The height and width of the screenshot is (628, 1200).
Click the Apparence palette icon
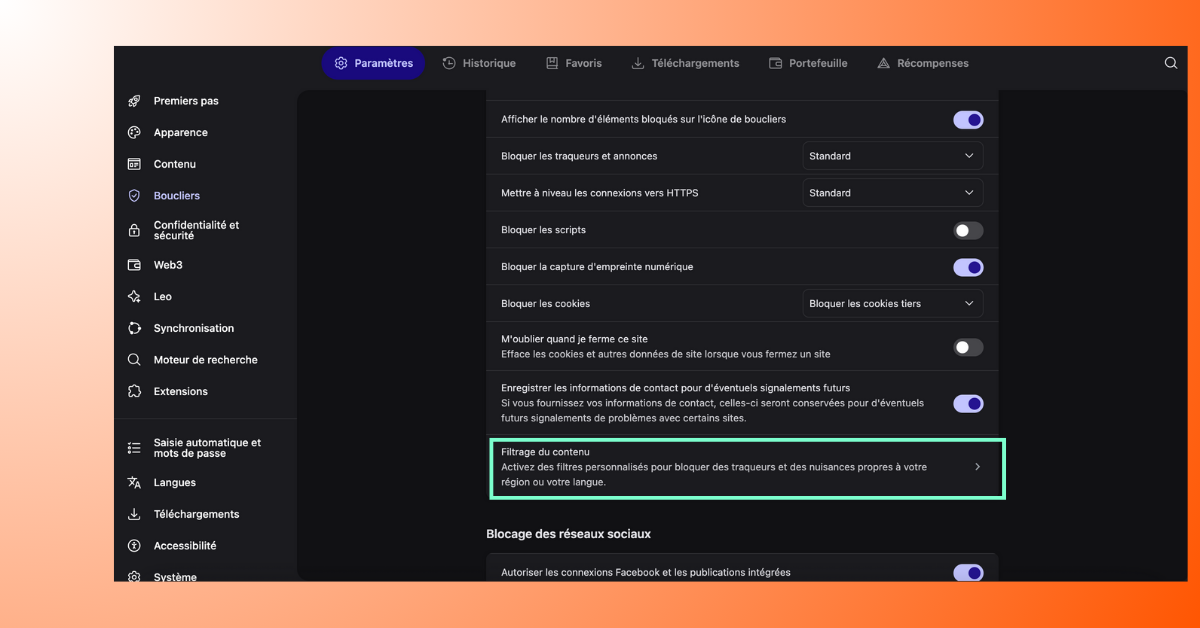(x=134, y=133)
